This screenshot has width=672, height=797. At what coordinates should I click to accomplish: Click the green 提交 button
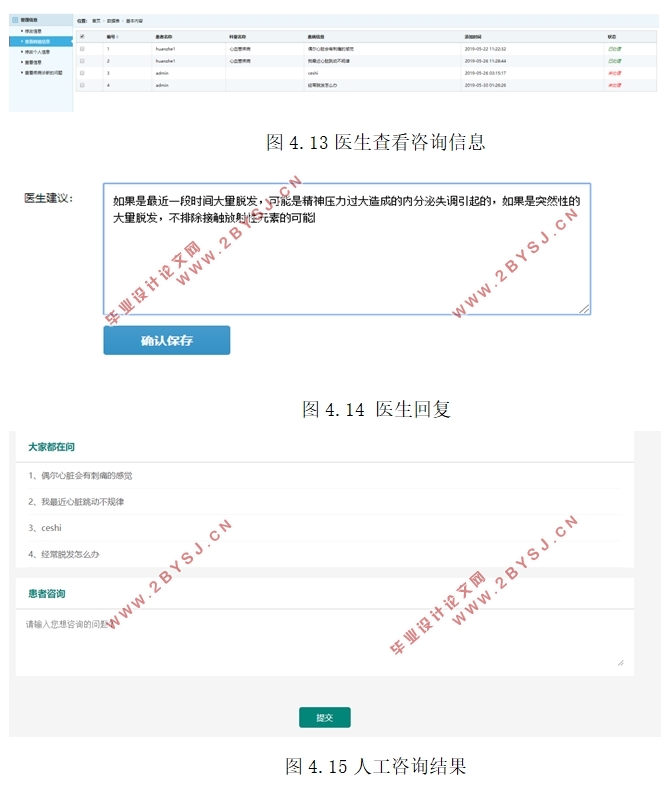324,717
